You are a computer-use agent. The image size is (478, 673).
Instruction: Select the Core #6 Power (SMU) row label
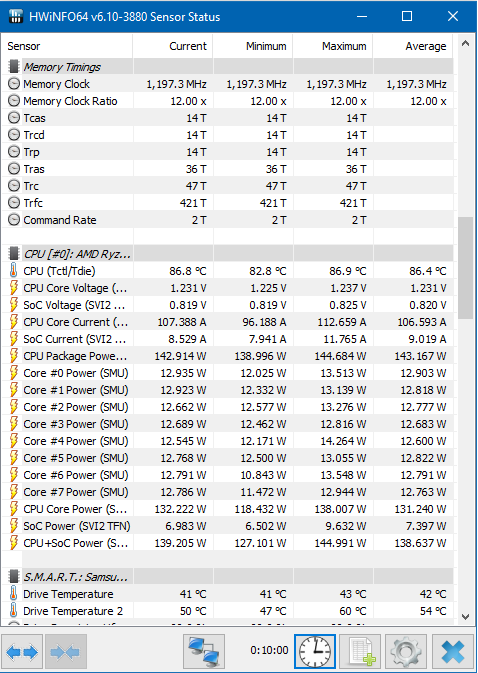pyautogui.click(x=76, y=475)
